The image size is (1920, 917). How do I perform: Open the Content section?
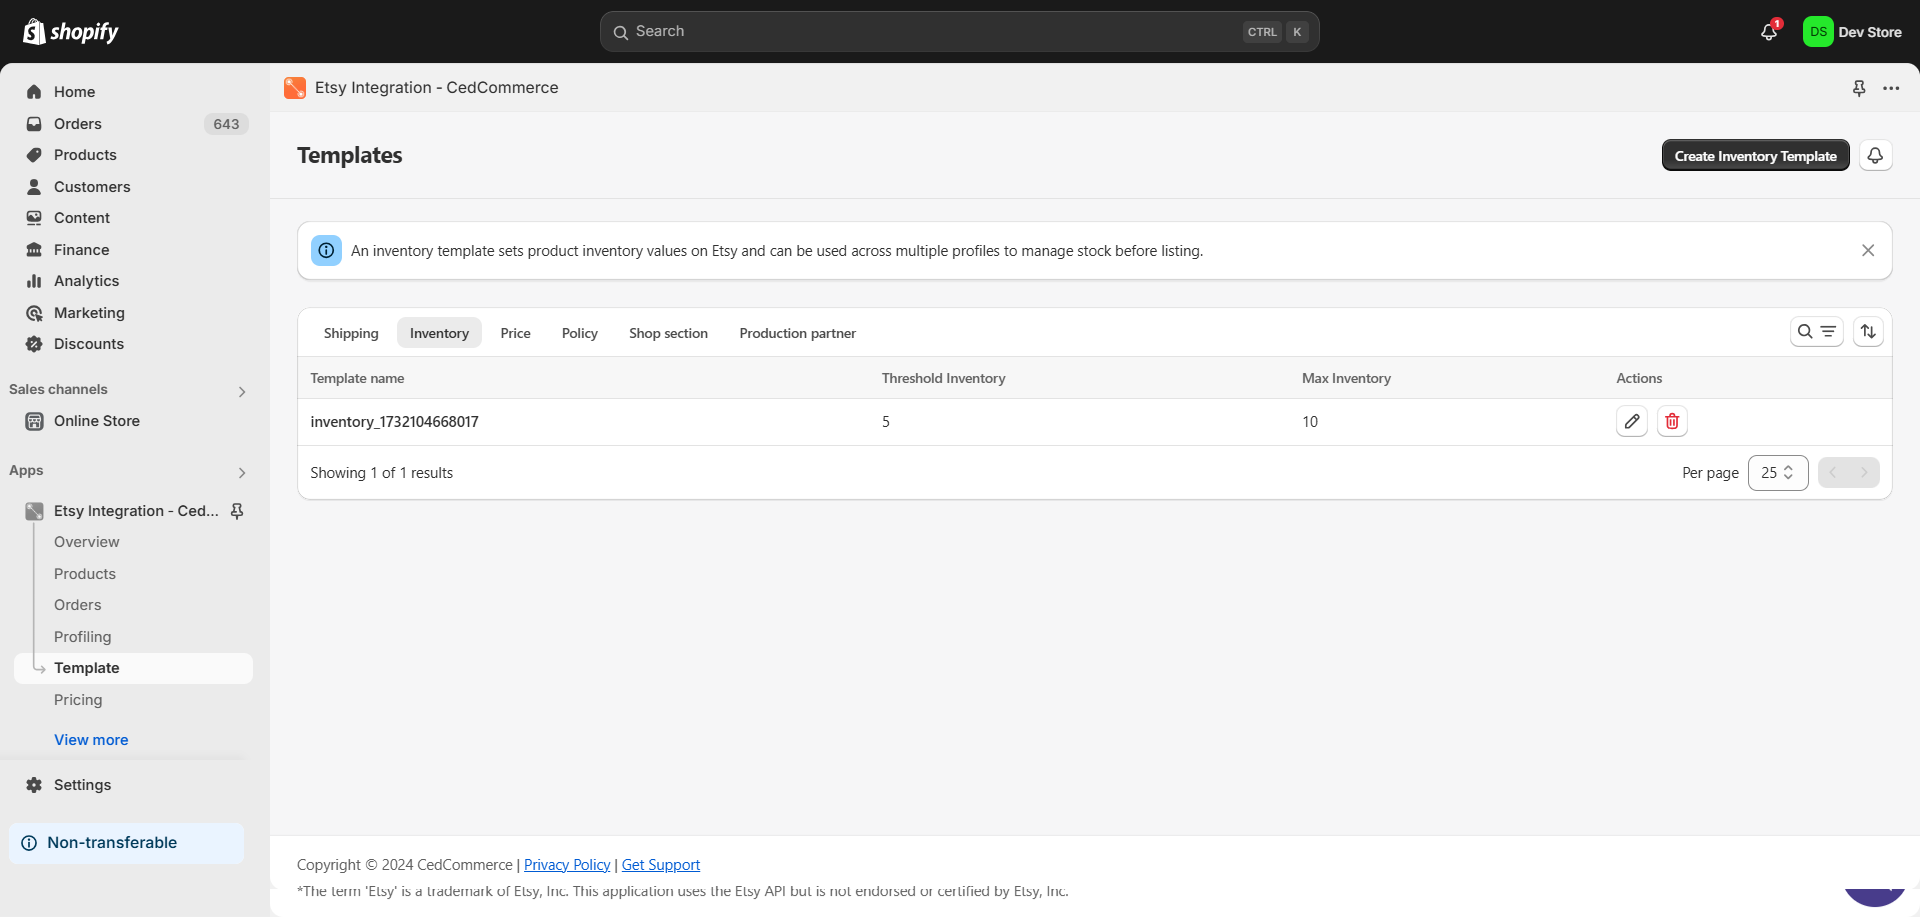[x=82, y=218]
